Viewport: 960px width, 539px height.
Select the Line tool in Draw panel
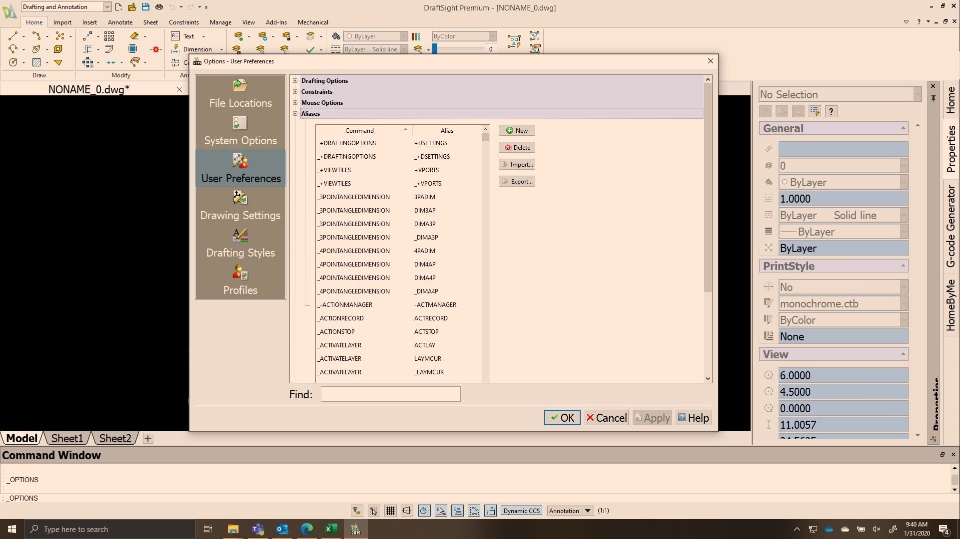pos(13,36)
